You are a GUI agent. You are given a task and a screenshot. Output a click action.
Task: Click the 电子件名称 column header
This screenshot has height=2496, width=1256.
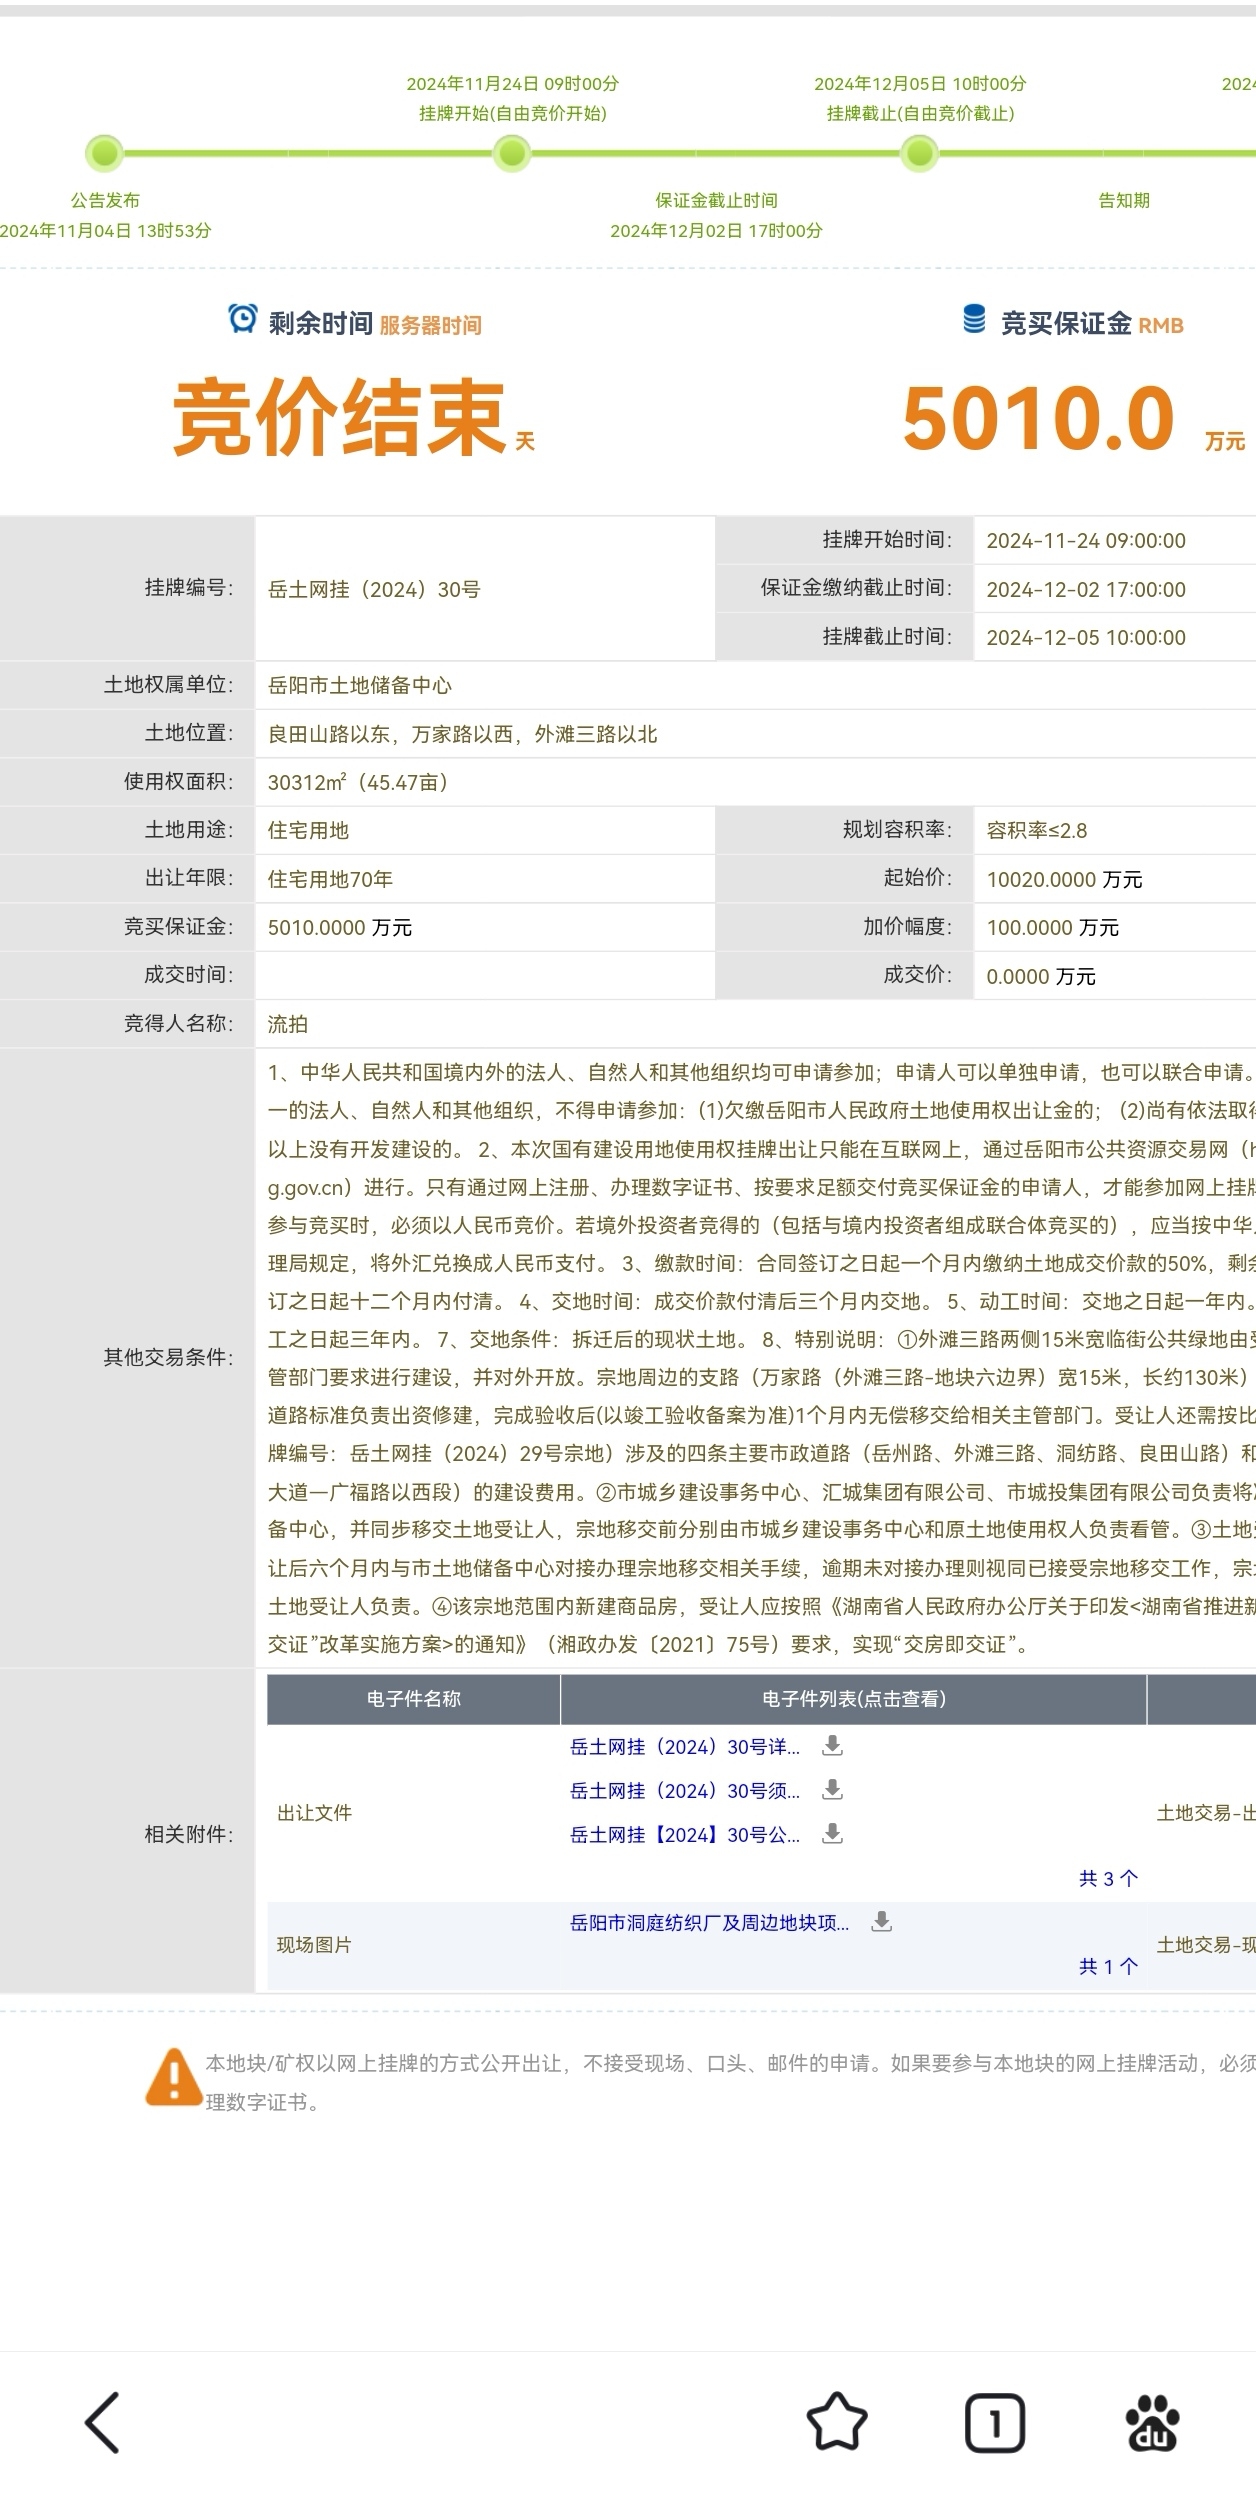tap(413, 1698)
